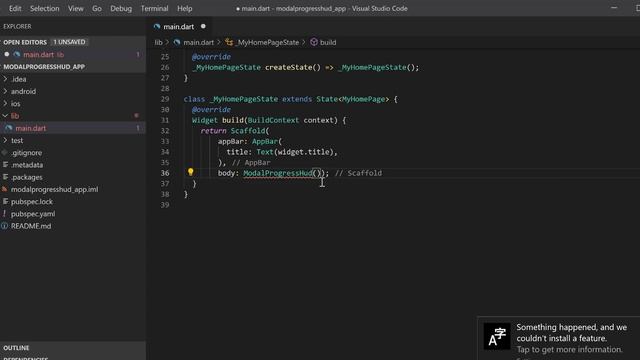Click the README.md info icon
Image resolution: width=640 pixels, height=360 pixels.
tap(4, 226)
